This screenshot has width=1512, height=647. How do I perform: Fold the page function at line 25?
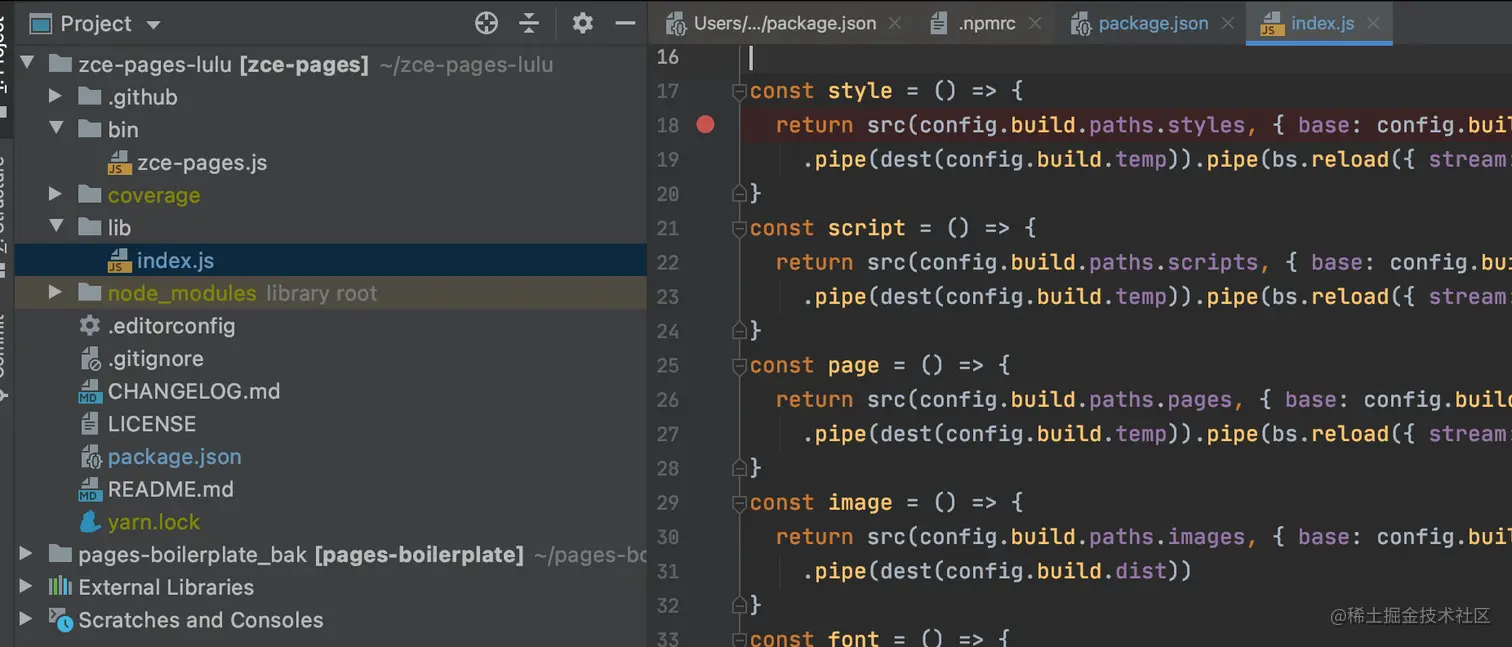(740, 366)
